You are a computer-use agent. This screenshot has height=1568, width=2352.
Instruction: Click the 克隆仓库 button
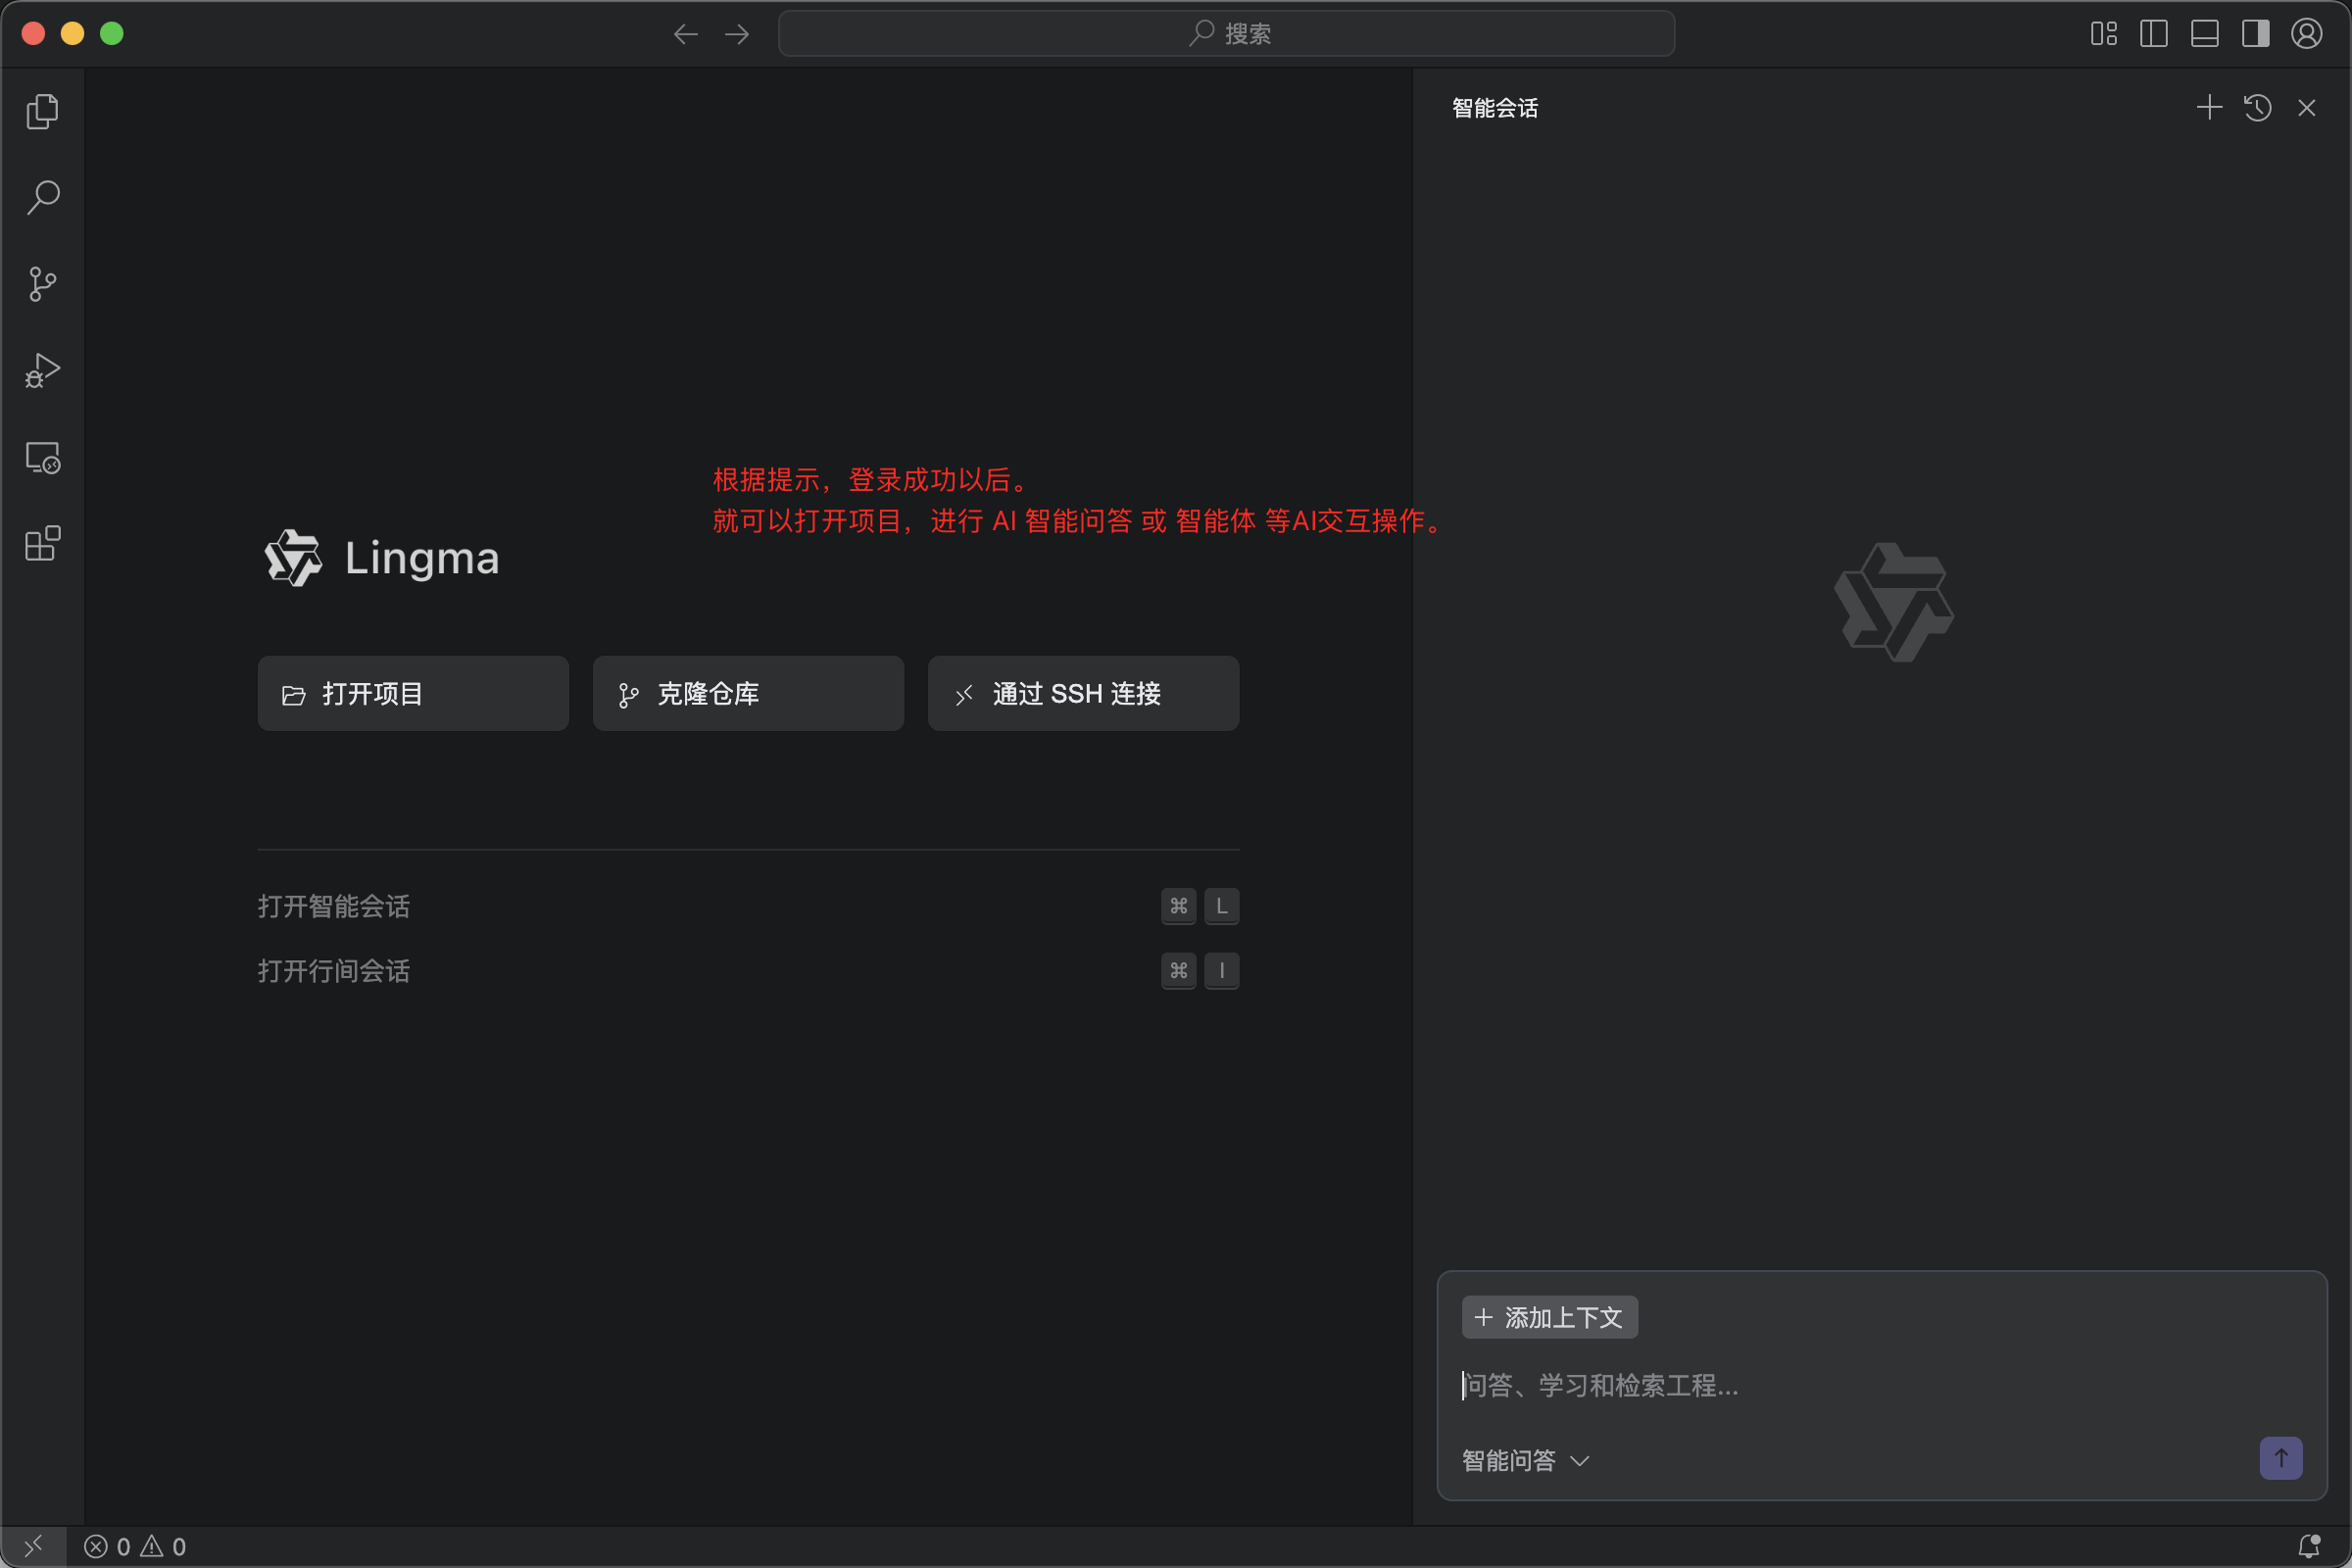point(748,694)
